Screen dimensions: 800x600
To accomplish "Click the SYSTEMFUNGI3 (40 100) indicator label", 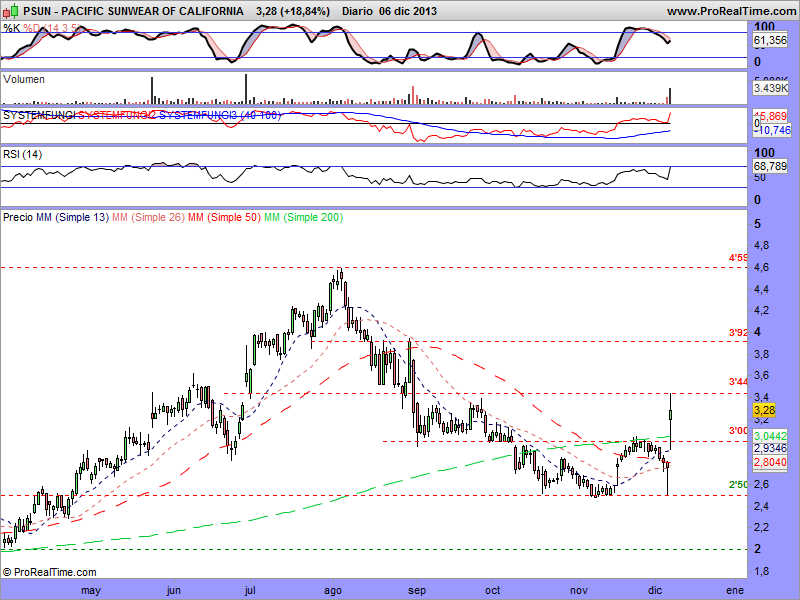I will (x=220, y=115).
